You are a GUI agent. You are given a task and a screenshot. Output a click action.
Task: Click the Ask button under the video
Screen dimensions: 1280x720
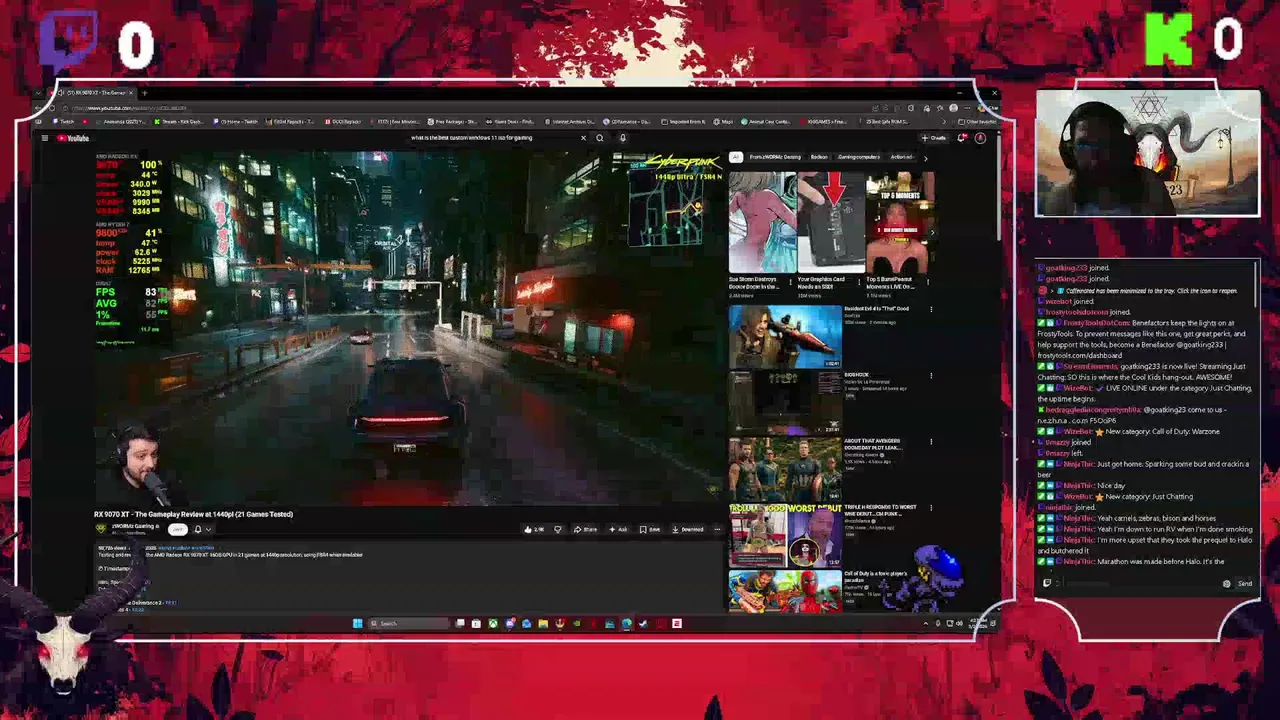click(x=619, y=529)
